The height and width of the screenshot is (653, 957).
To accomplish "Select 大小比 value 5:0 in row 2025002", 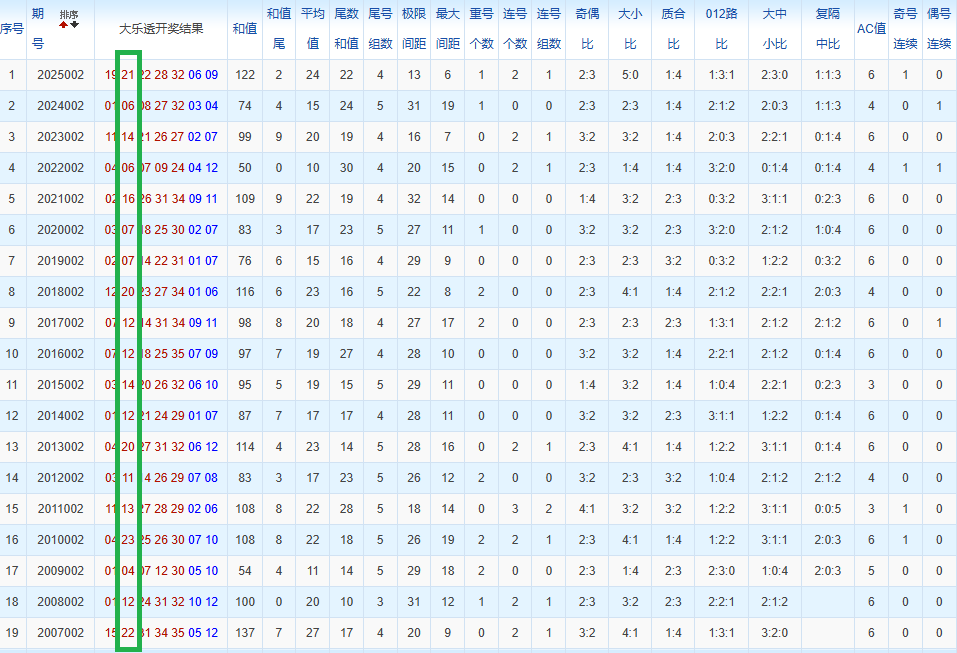I will coord(630,75).
